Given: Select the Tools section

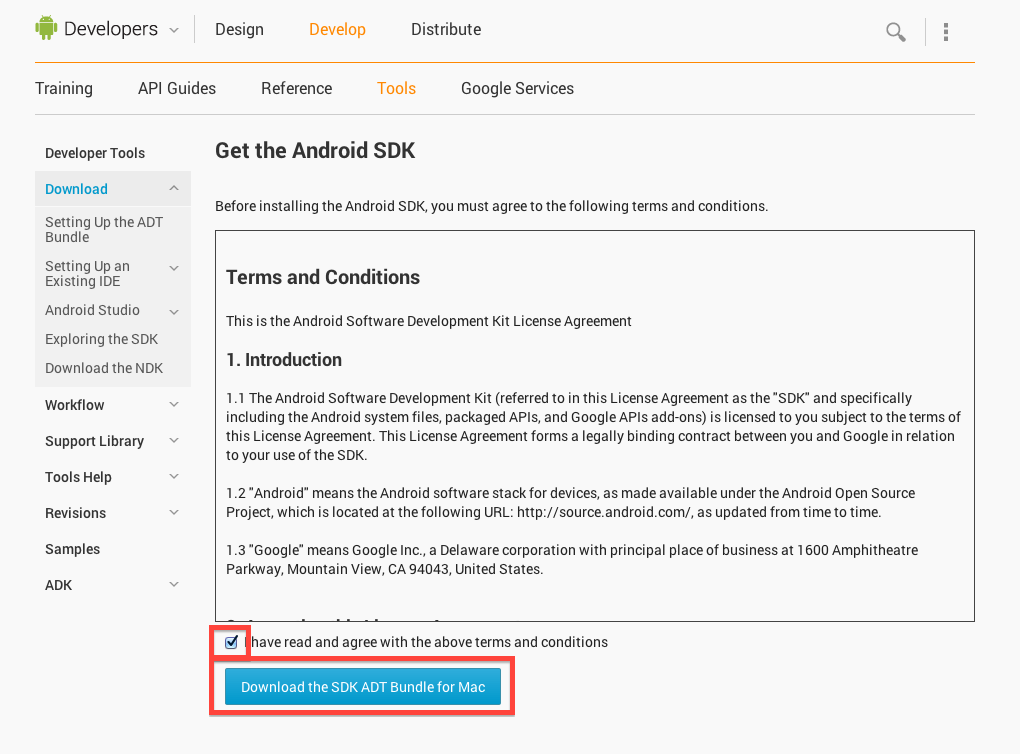Looking at the screenshot, I should point(396,88).
